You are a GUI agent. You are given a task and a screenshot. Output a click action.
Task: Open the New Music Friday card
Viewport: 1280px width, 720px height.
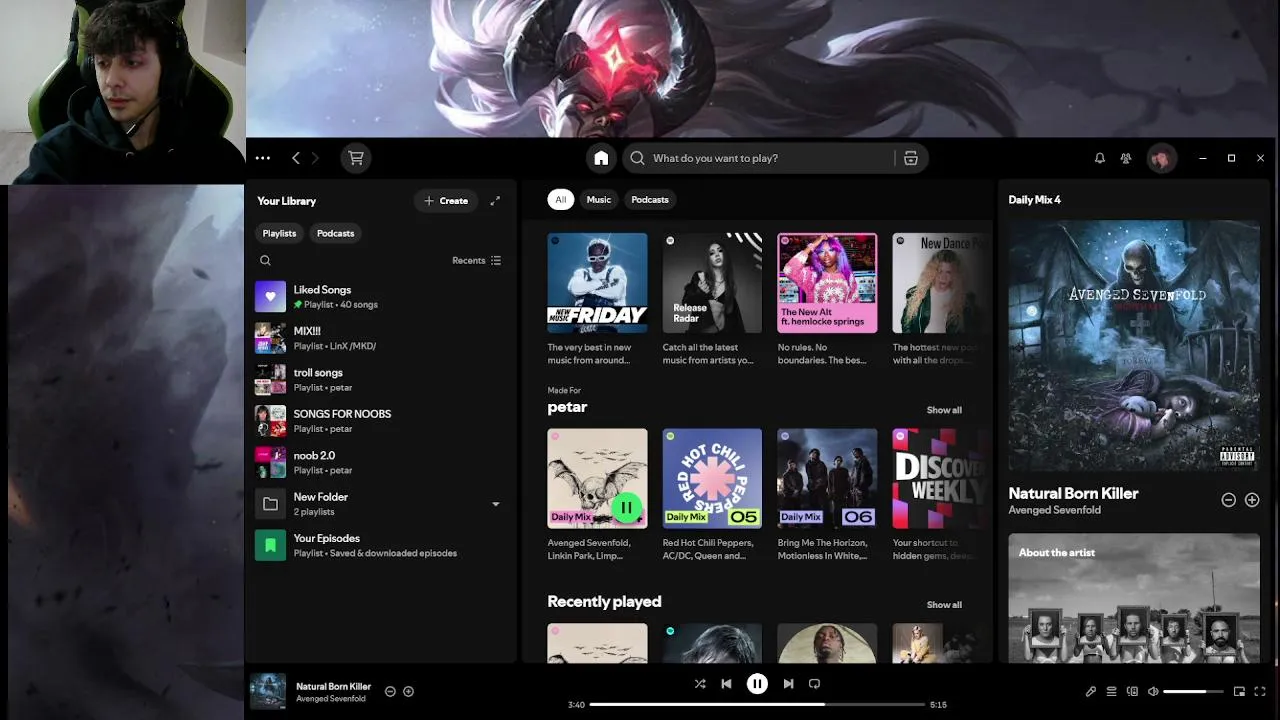click(x=597, y=300)
